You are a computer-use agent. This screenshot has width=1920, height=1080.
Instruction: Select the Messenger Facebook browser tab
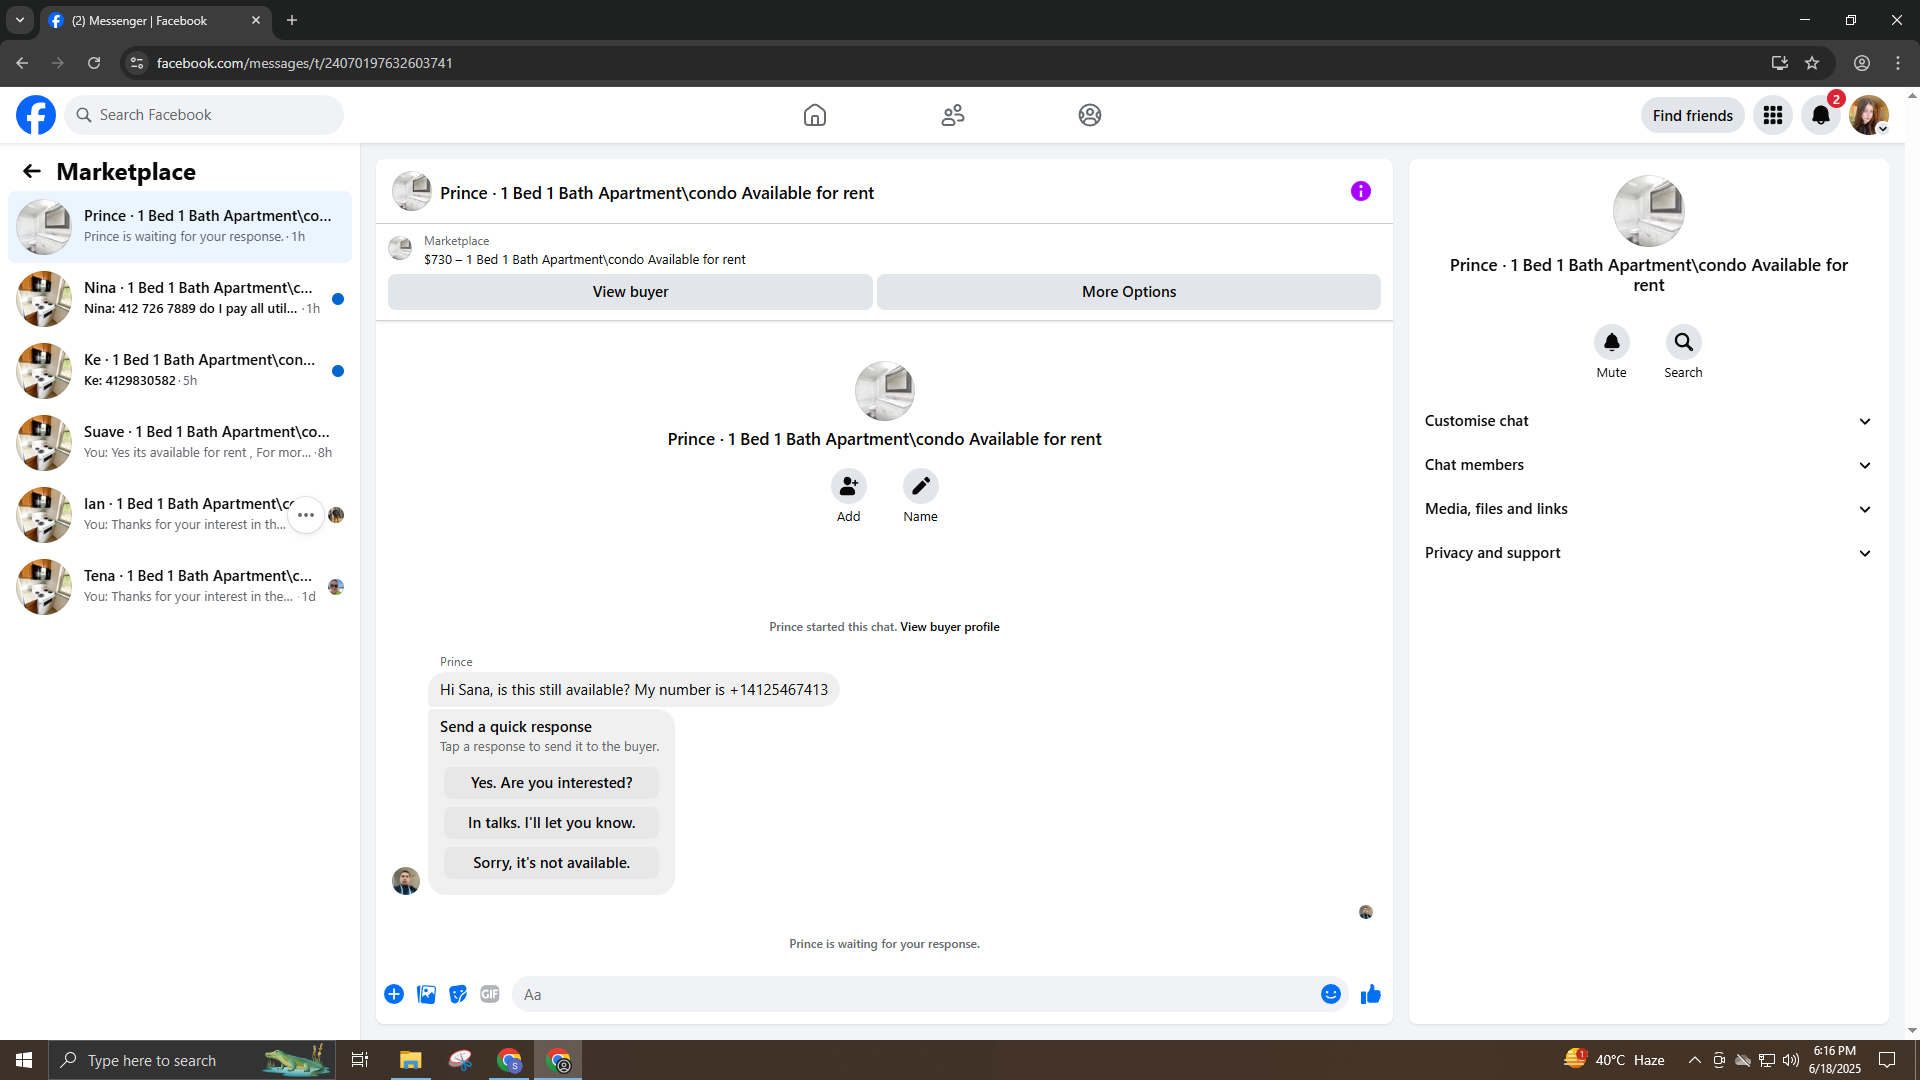155,20
